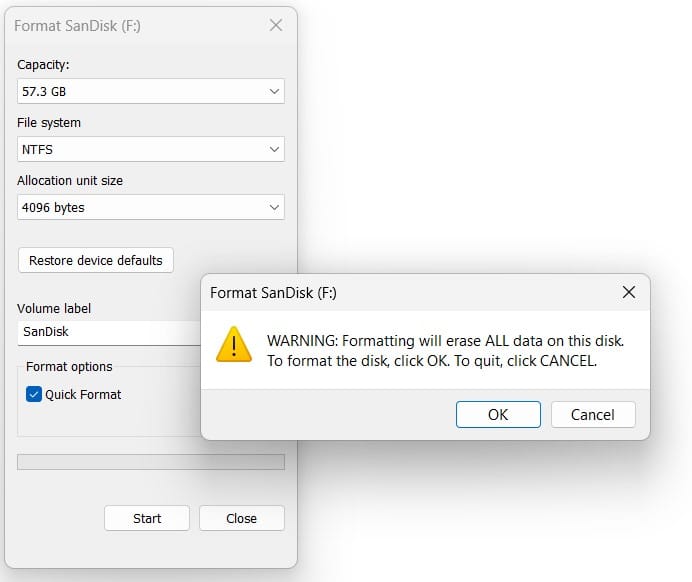Close the warning dialog with its X
The width and height of the screenshot is (692, 582).
pyautogui.click(x=628, y=293)
